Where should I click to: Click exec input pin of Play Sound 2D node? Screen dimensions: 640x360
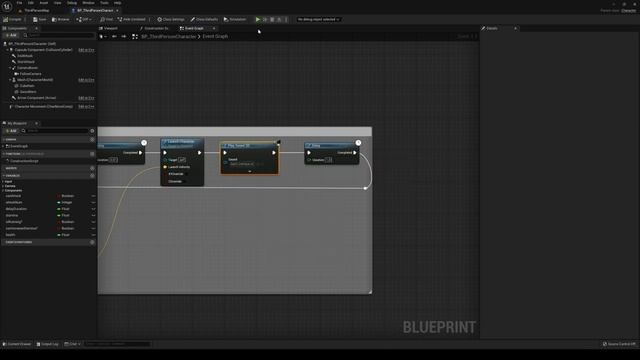[x=225, y=153]
